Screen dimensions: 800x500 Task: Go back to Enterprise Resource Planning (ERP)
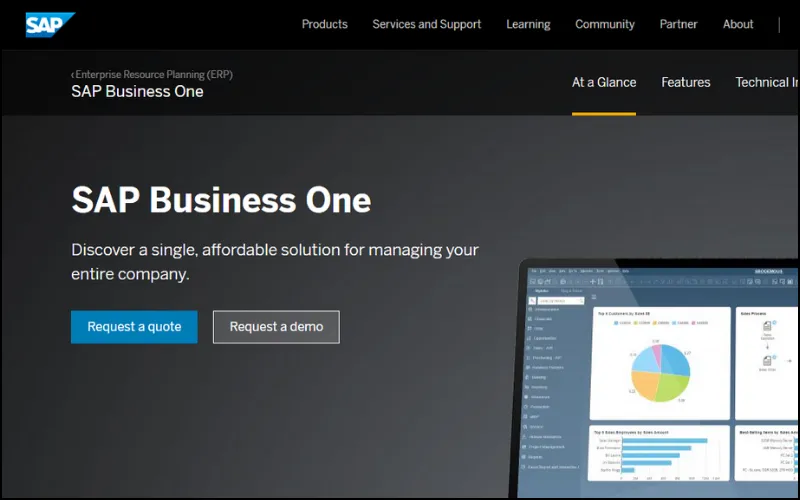click(152, 74)
